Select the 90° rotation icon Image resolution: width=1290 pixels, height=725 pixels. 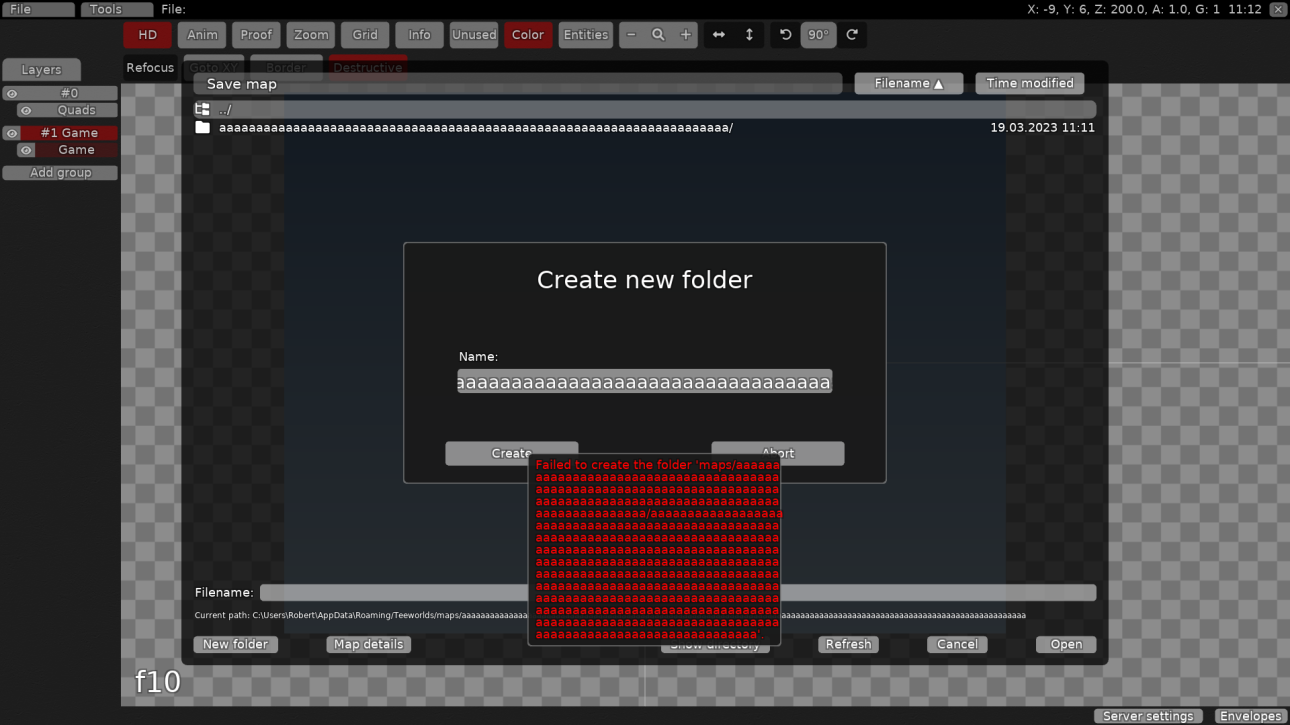[818, 34]
